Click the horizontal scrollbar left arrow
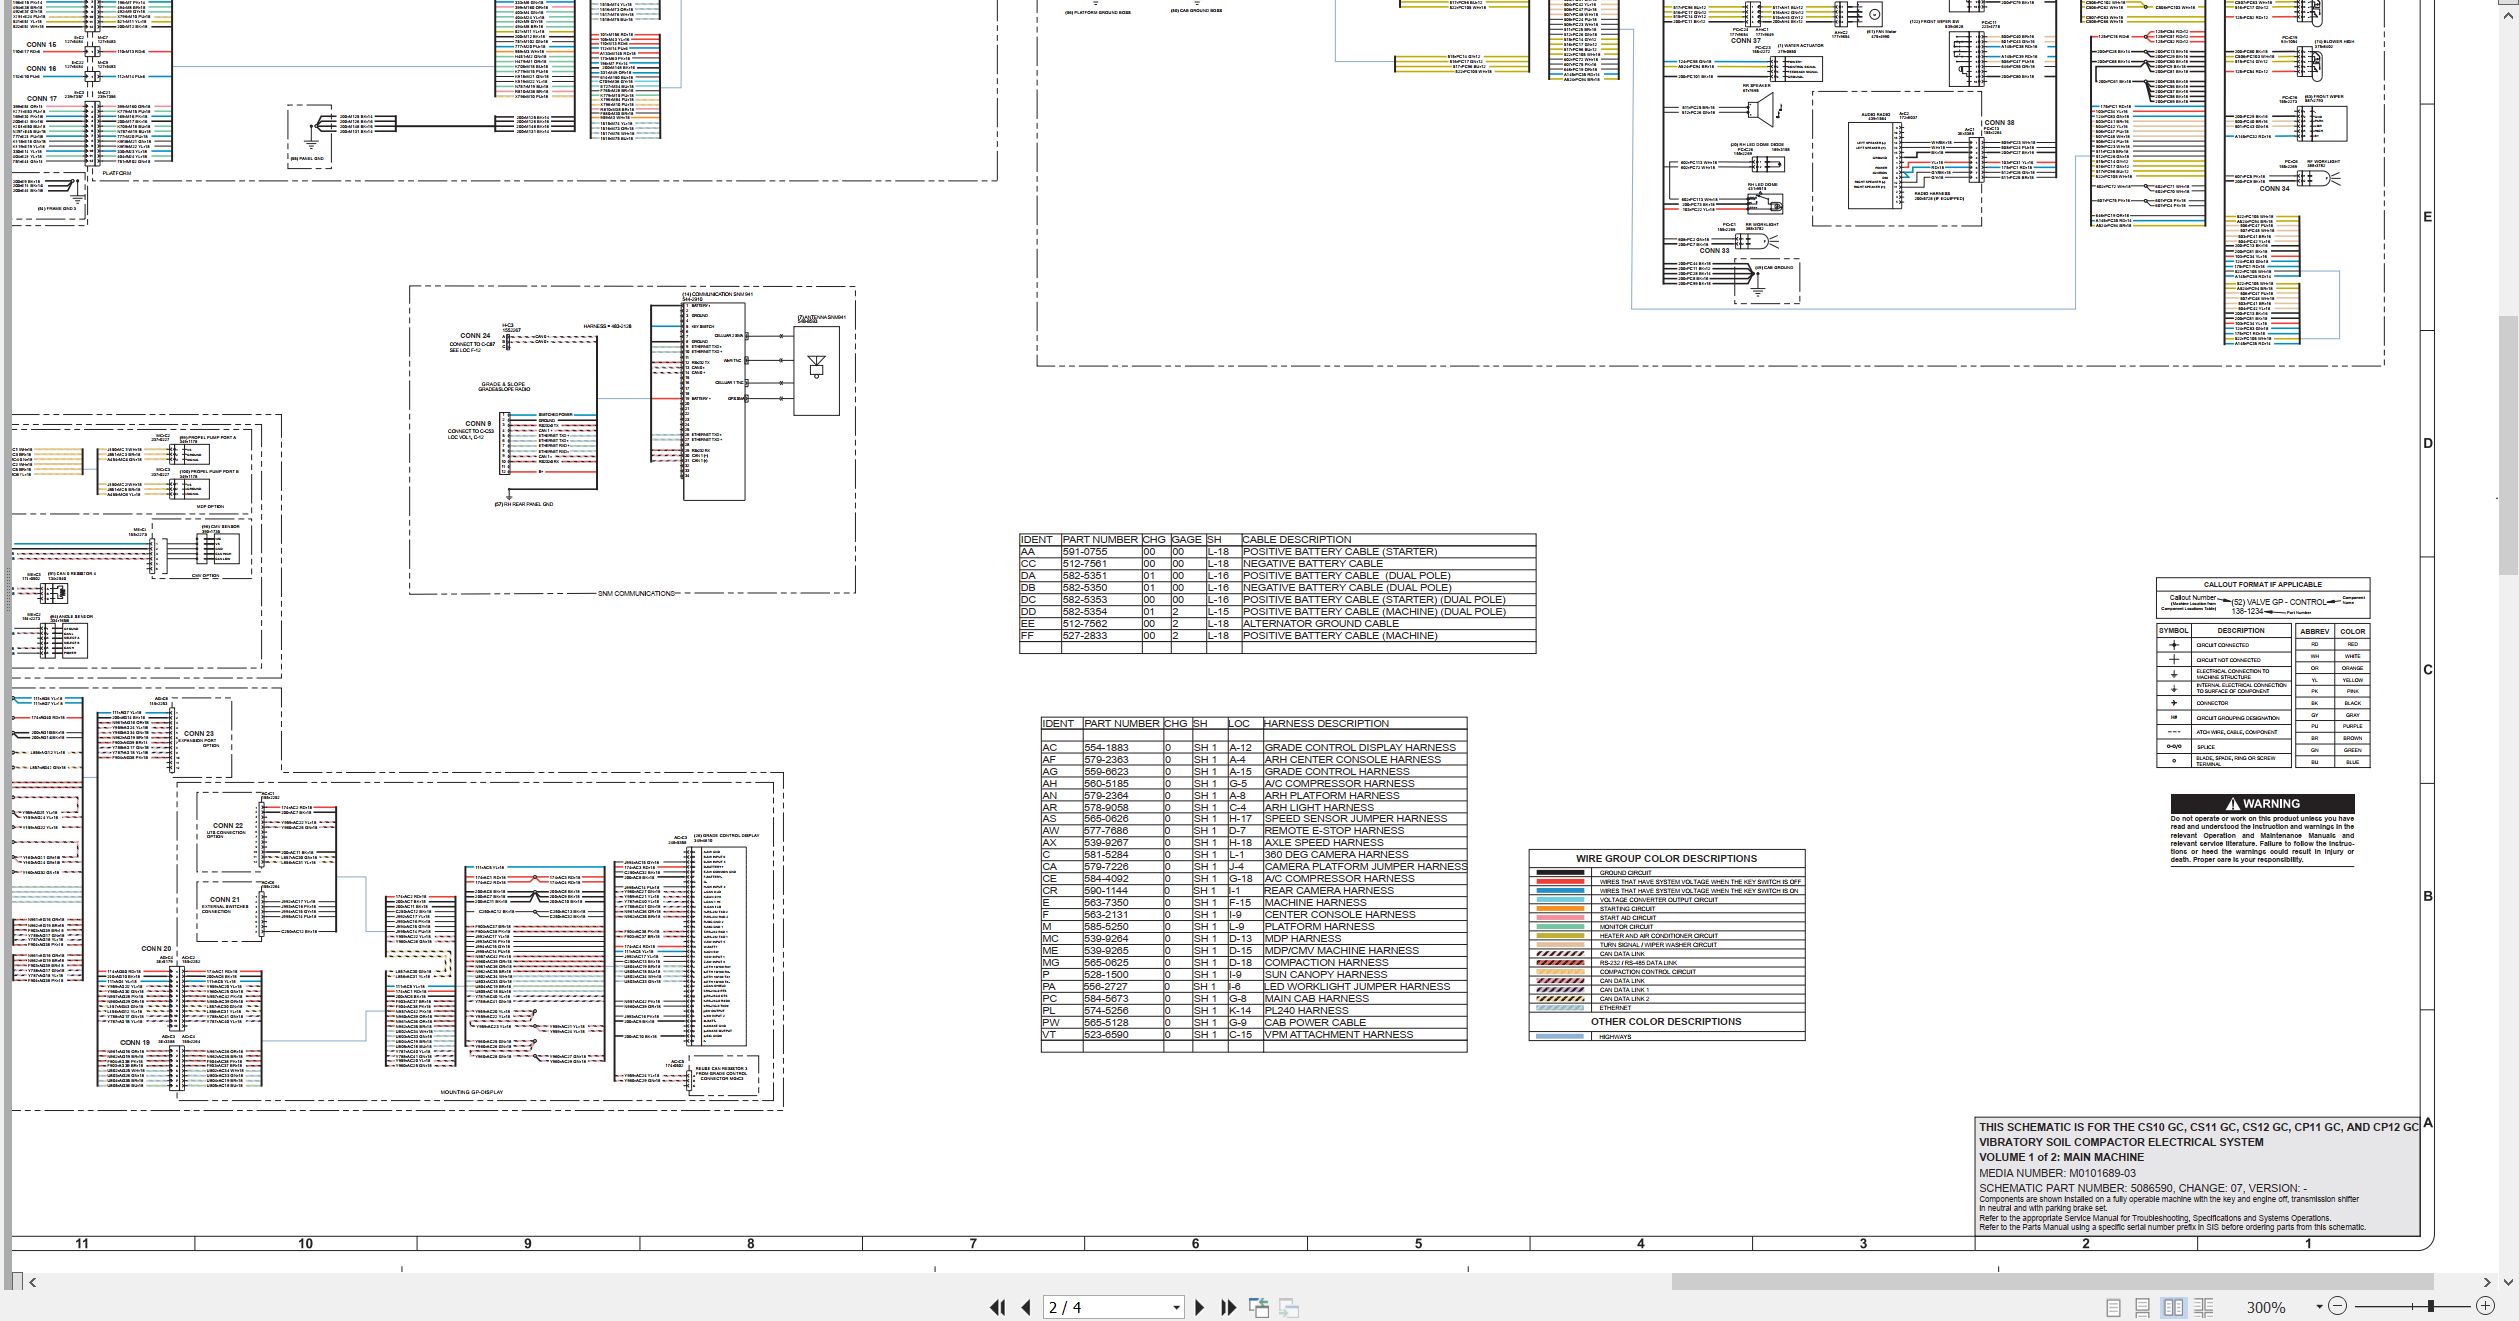Image resolution: width=2519 pixels, height=1321 pixels. 32,1282
